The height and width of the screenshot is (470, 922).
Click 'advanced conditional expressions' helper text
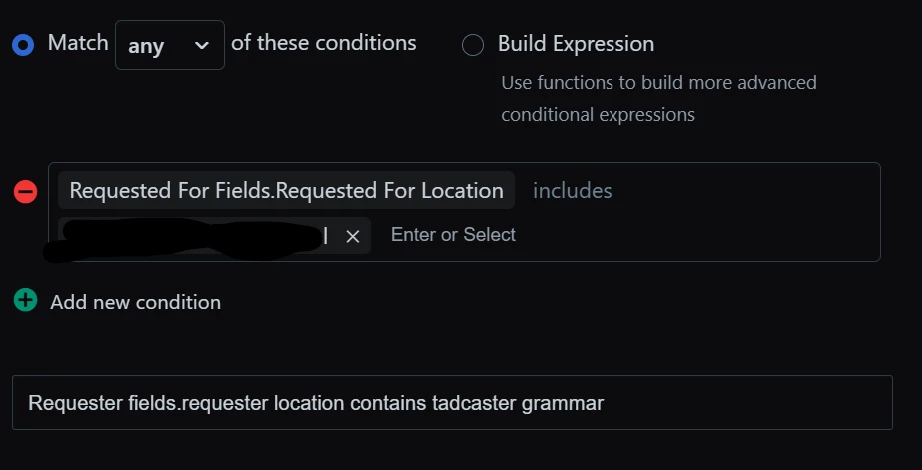(x=659, y=98)
